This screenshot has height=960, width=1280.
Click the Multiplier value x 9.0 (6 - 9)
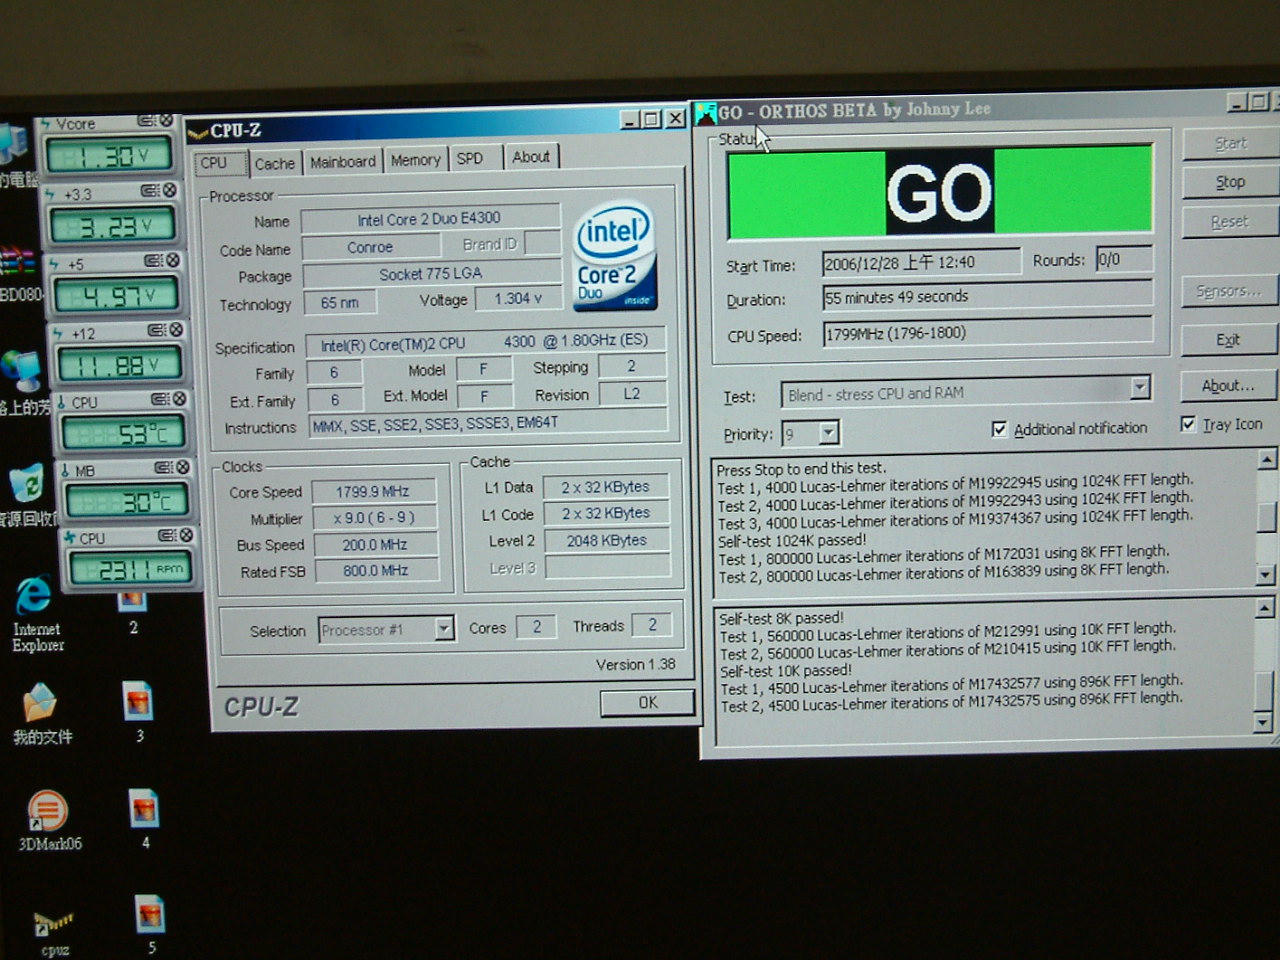tap(375, 518)
